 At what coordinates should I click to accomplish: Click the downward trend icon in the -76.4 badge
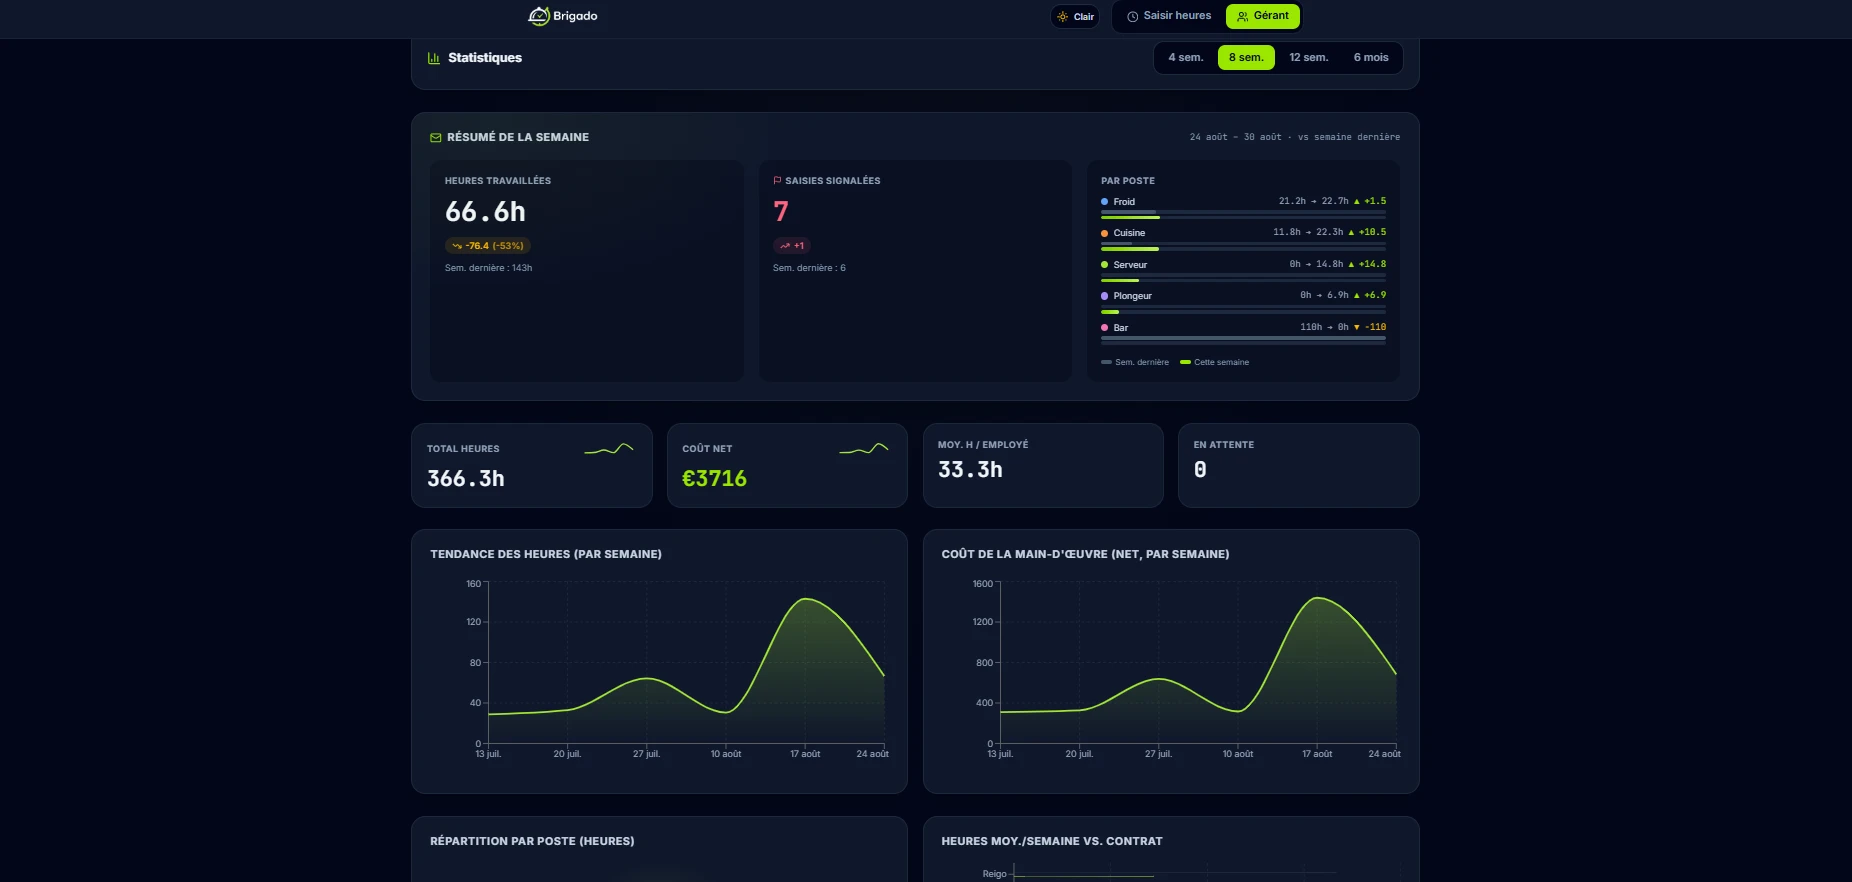[457, 246]
